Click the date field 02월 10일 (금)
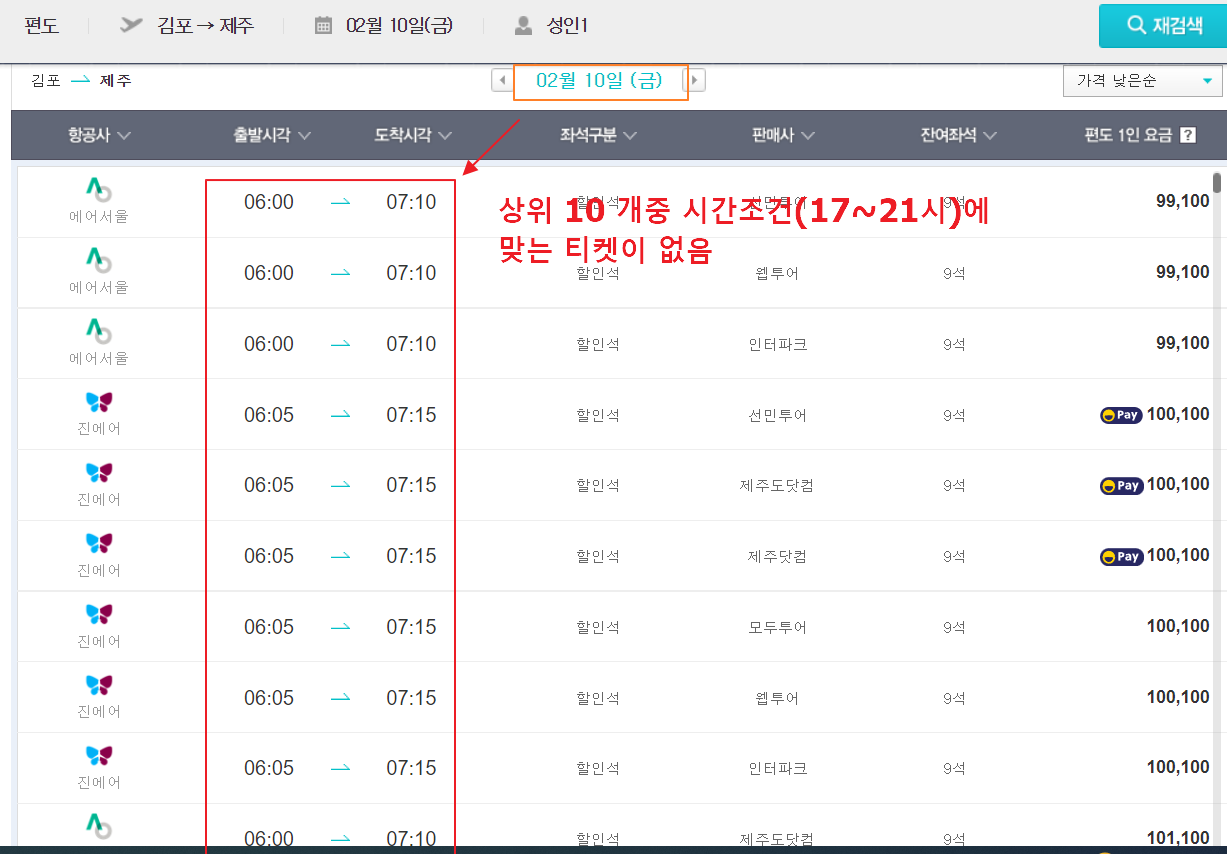The width and height of the screenshot is (1227, 854). 600,82
